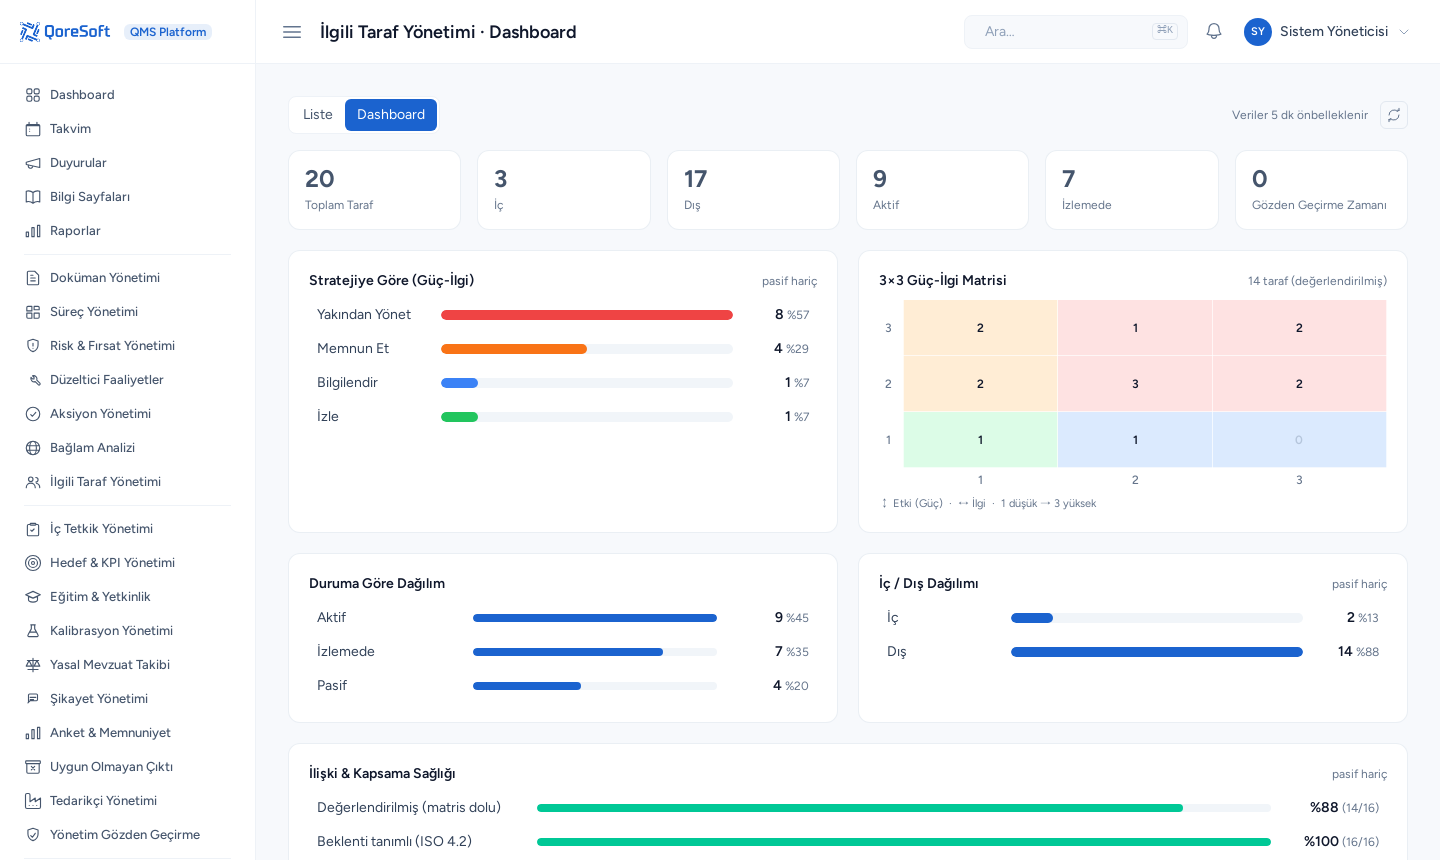Select the Duyurular megaphone icon

point(33,163)
